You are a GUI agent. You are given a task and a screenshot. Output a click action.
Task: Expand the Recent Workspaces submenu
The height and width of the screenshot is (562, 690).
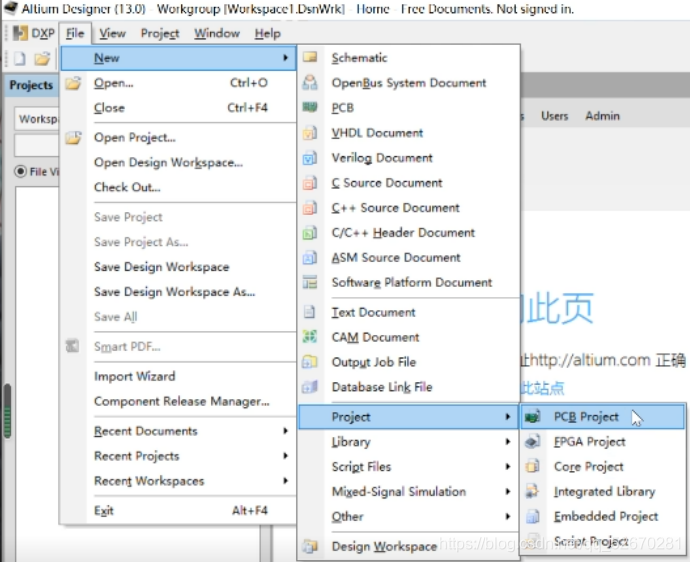[178, 481]
